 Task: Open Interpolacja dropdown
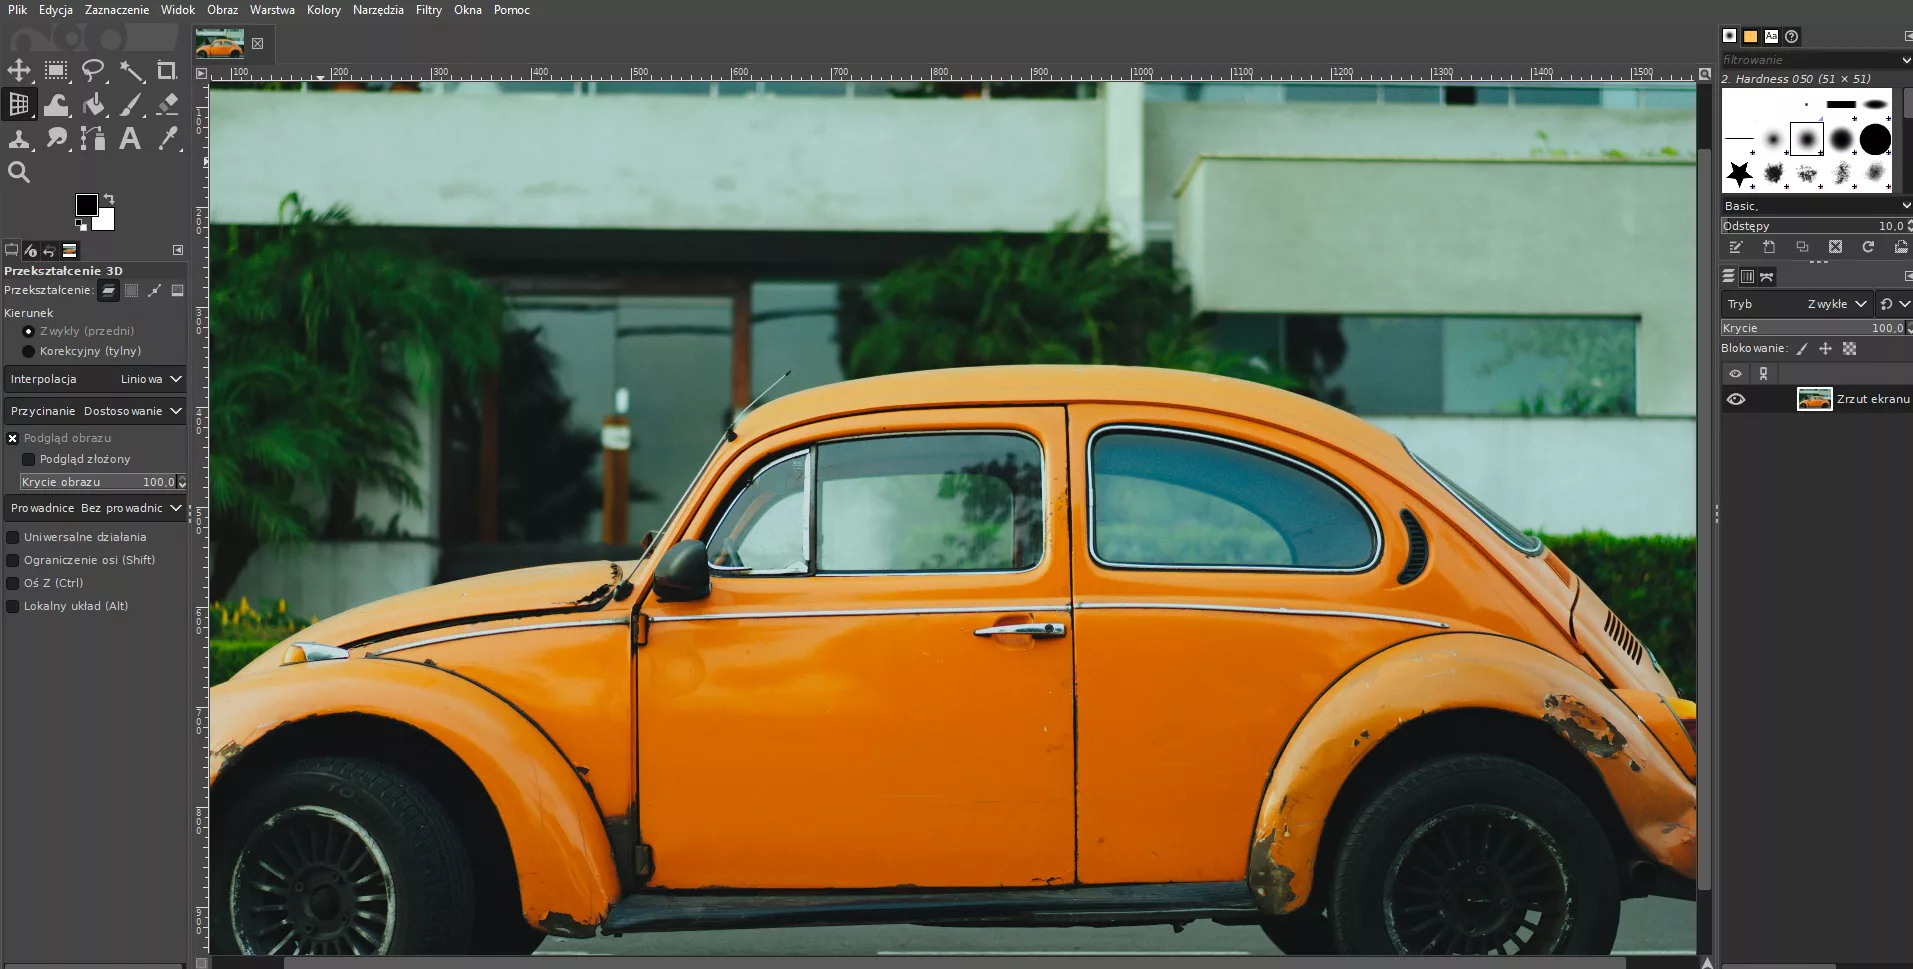click(x=95, y=380)
